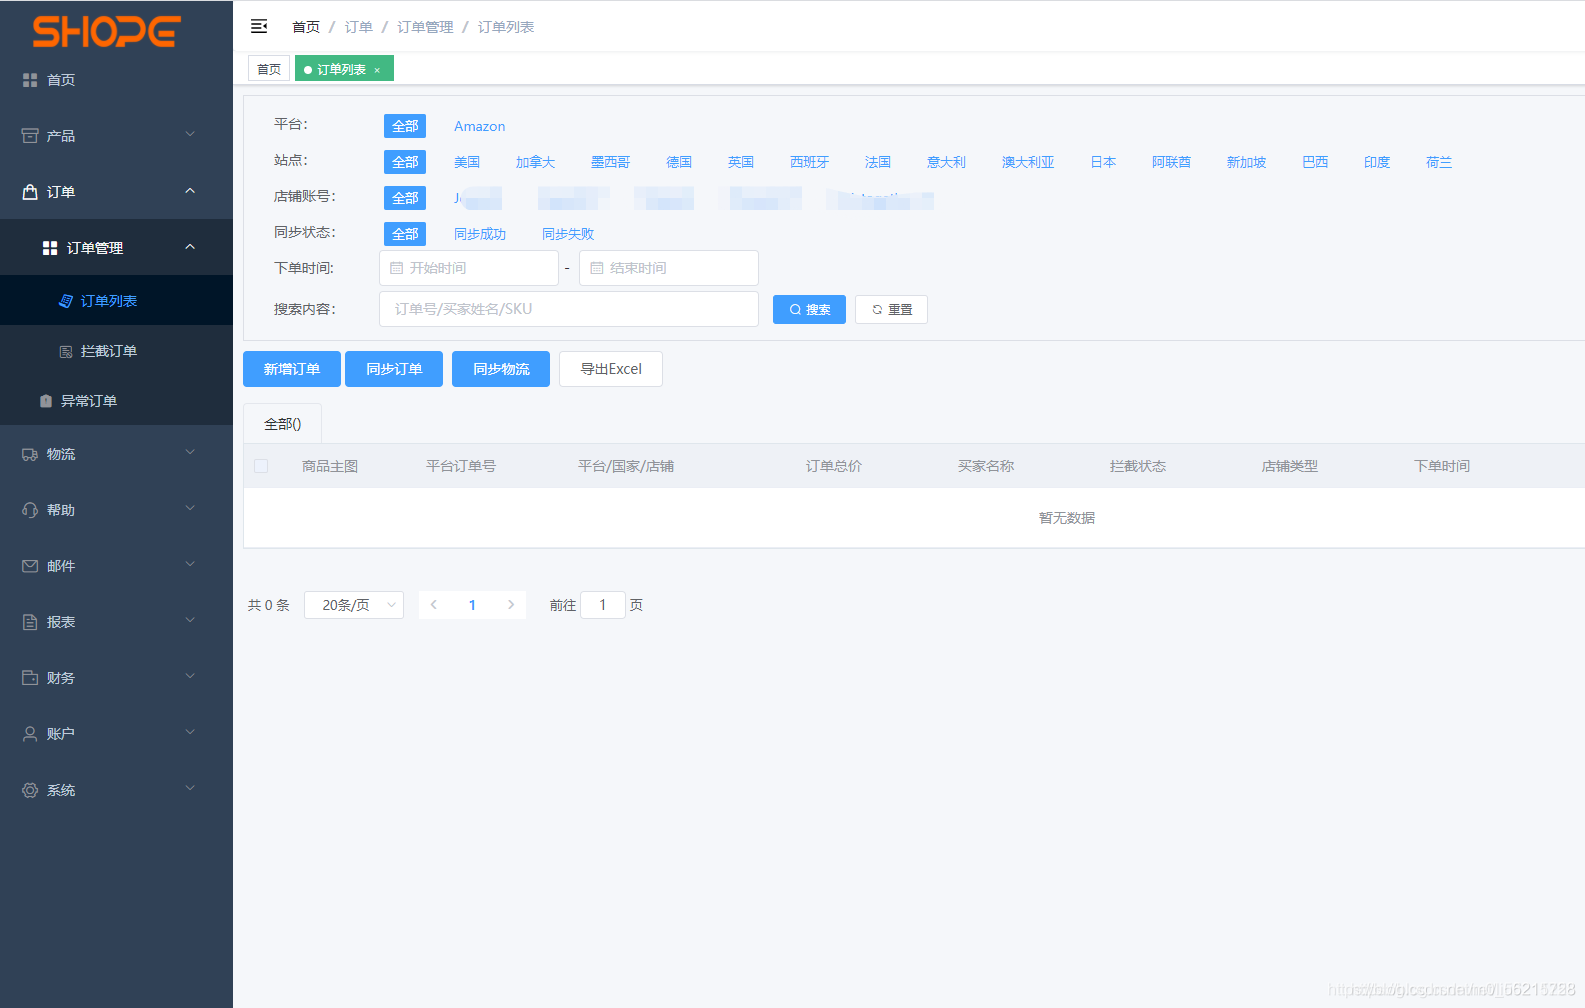1585x1008 pixels.
Task: Expand the 财务 menu chevron
Action: pos(190,676)
